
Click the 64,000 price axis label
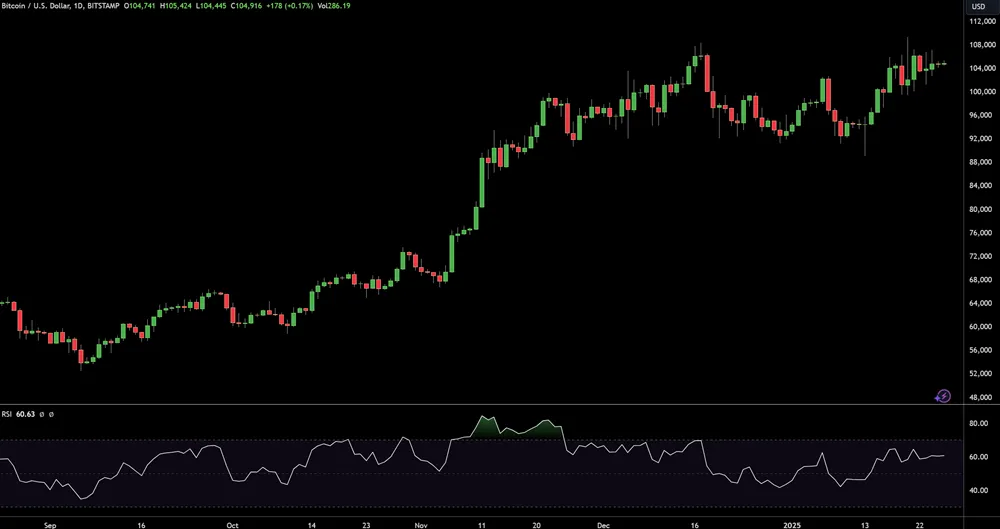[980, 303]
